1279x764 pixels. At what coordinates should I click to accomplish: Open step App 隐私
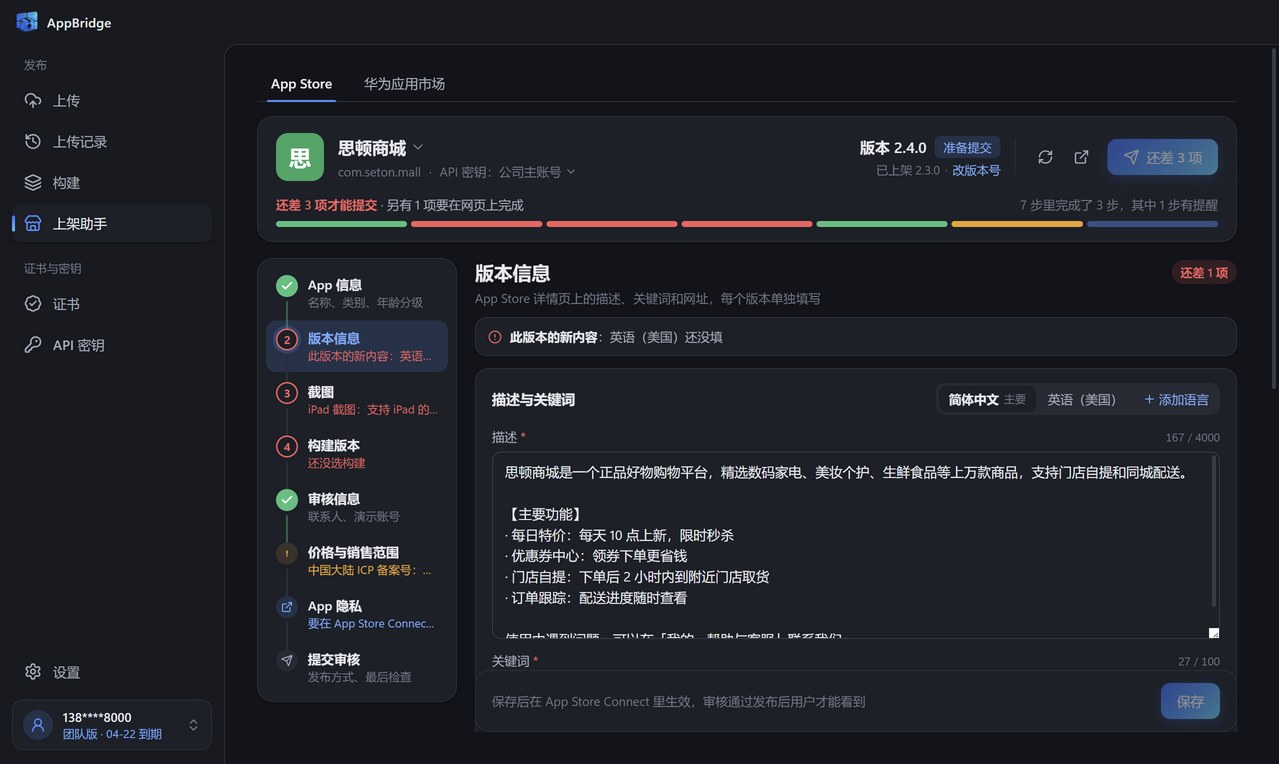point(357,614)
